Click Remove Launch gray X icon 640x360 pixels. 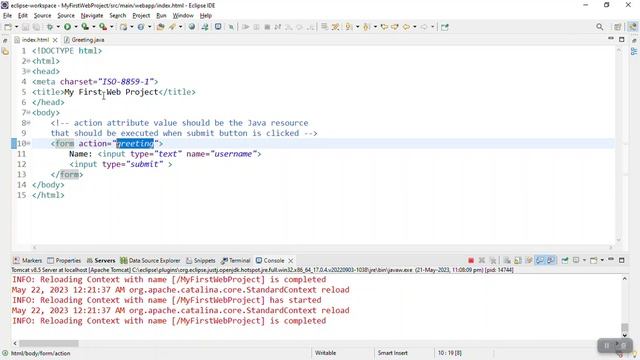pyautogui.click(x=482, y=260)
